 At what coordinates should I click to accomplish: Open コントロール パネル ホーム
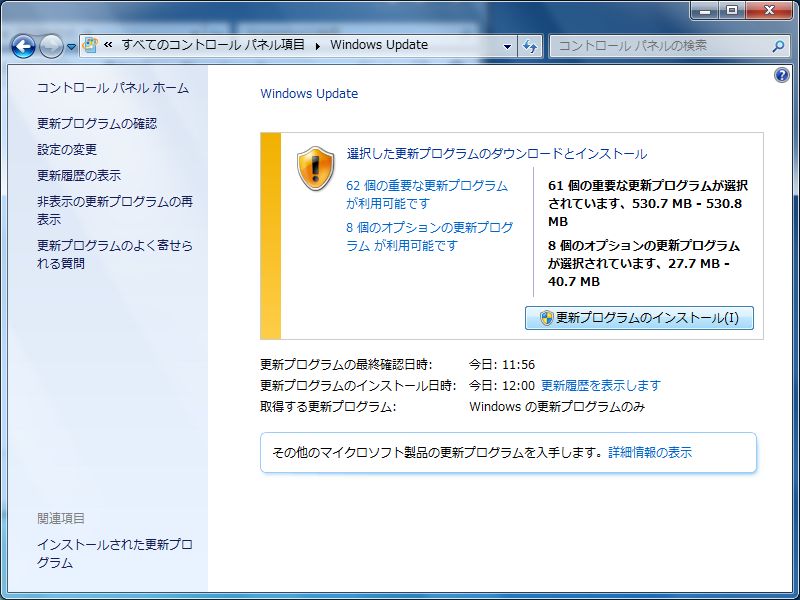click(113, 88)
